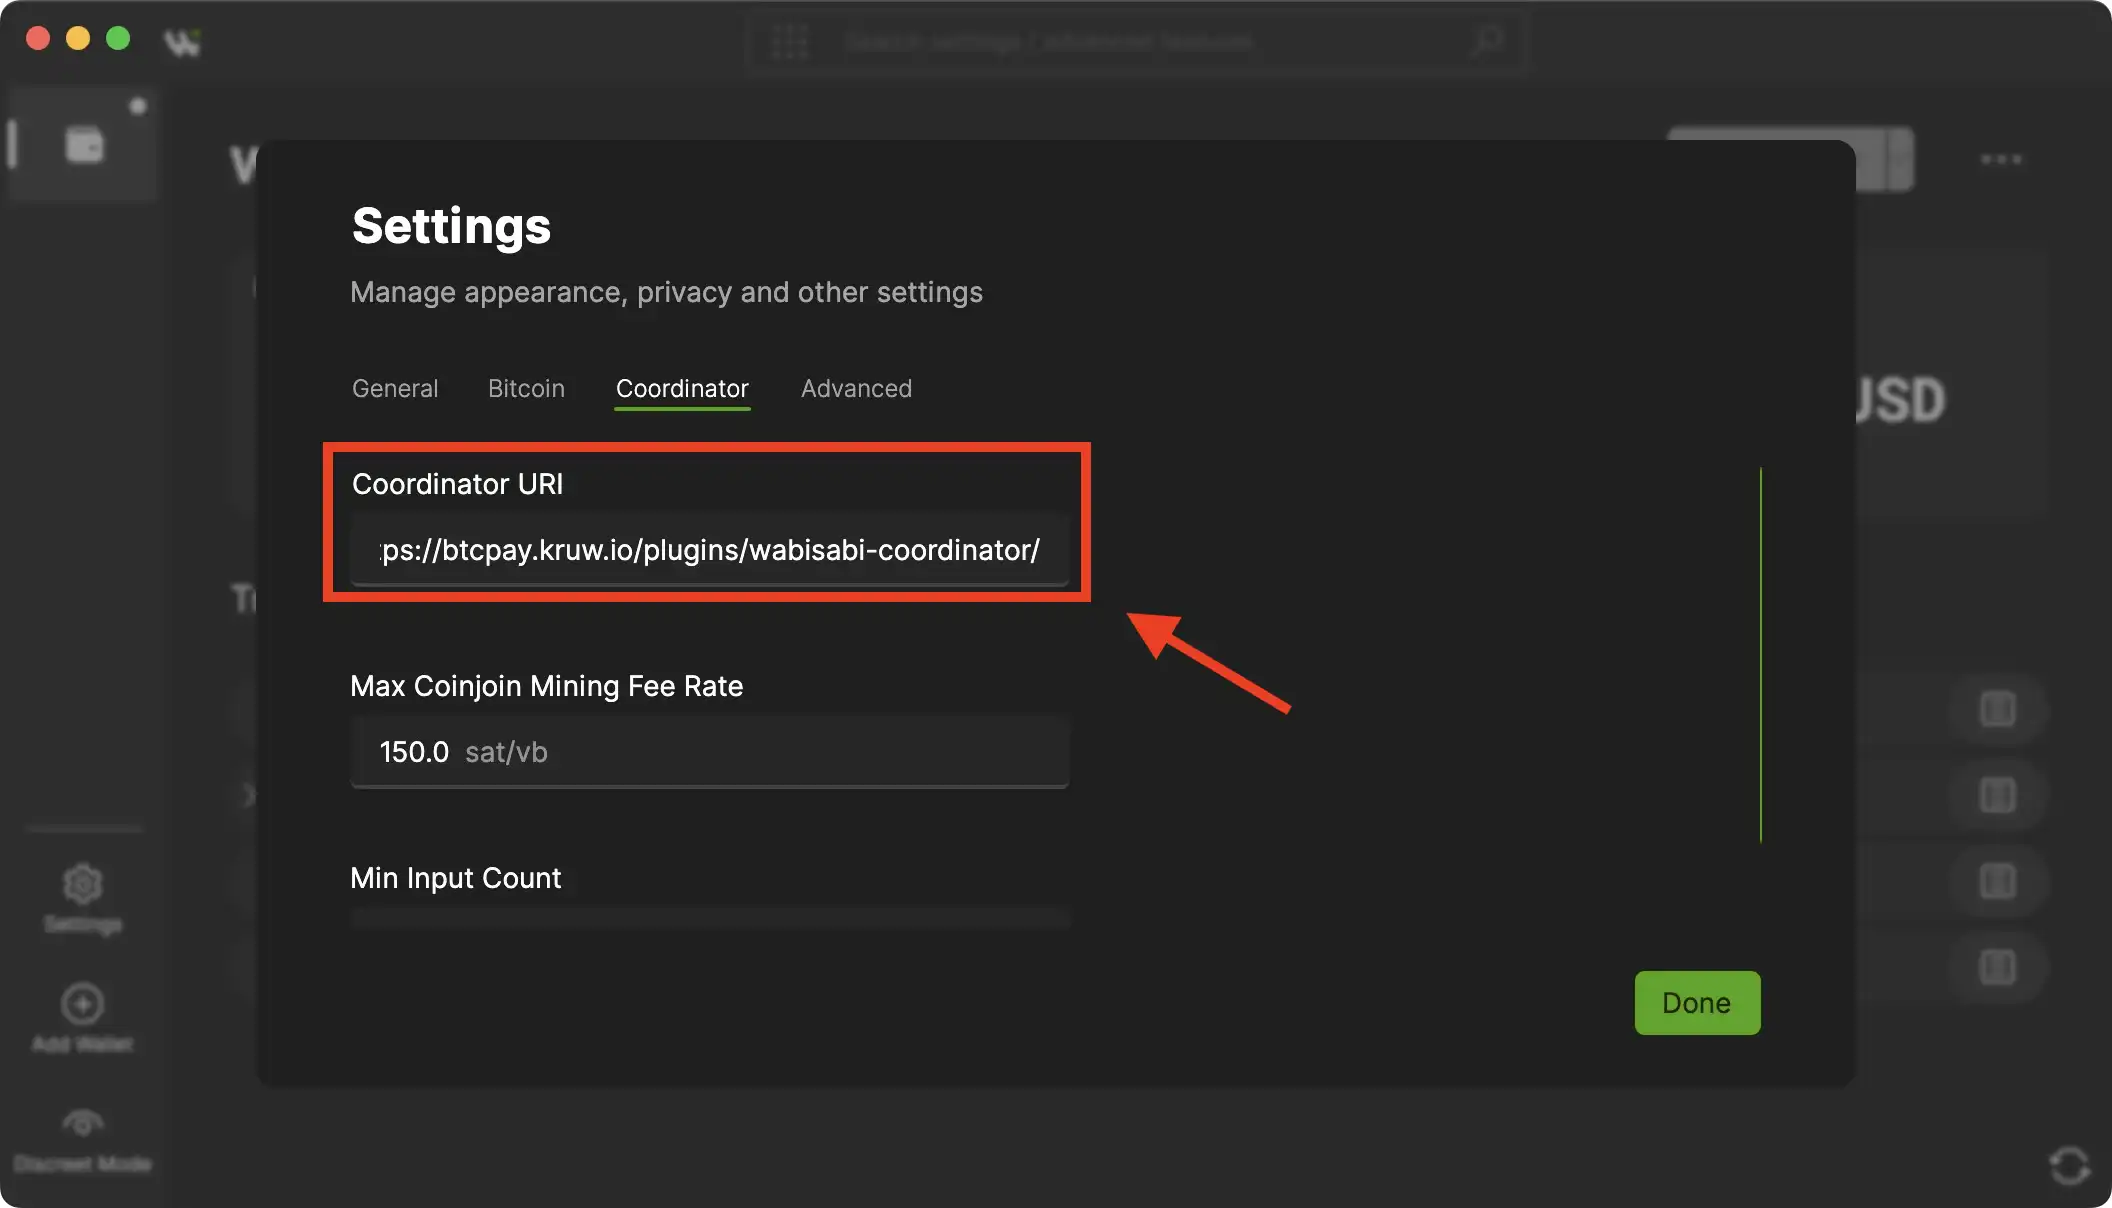Switch to the General tab
The image size is (2112, 1208).
(x=395, y=389)
